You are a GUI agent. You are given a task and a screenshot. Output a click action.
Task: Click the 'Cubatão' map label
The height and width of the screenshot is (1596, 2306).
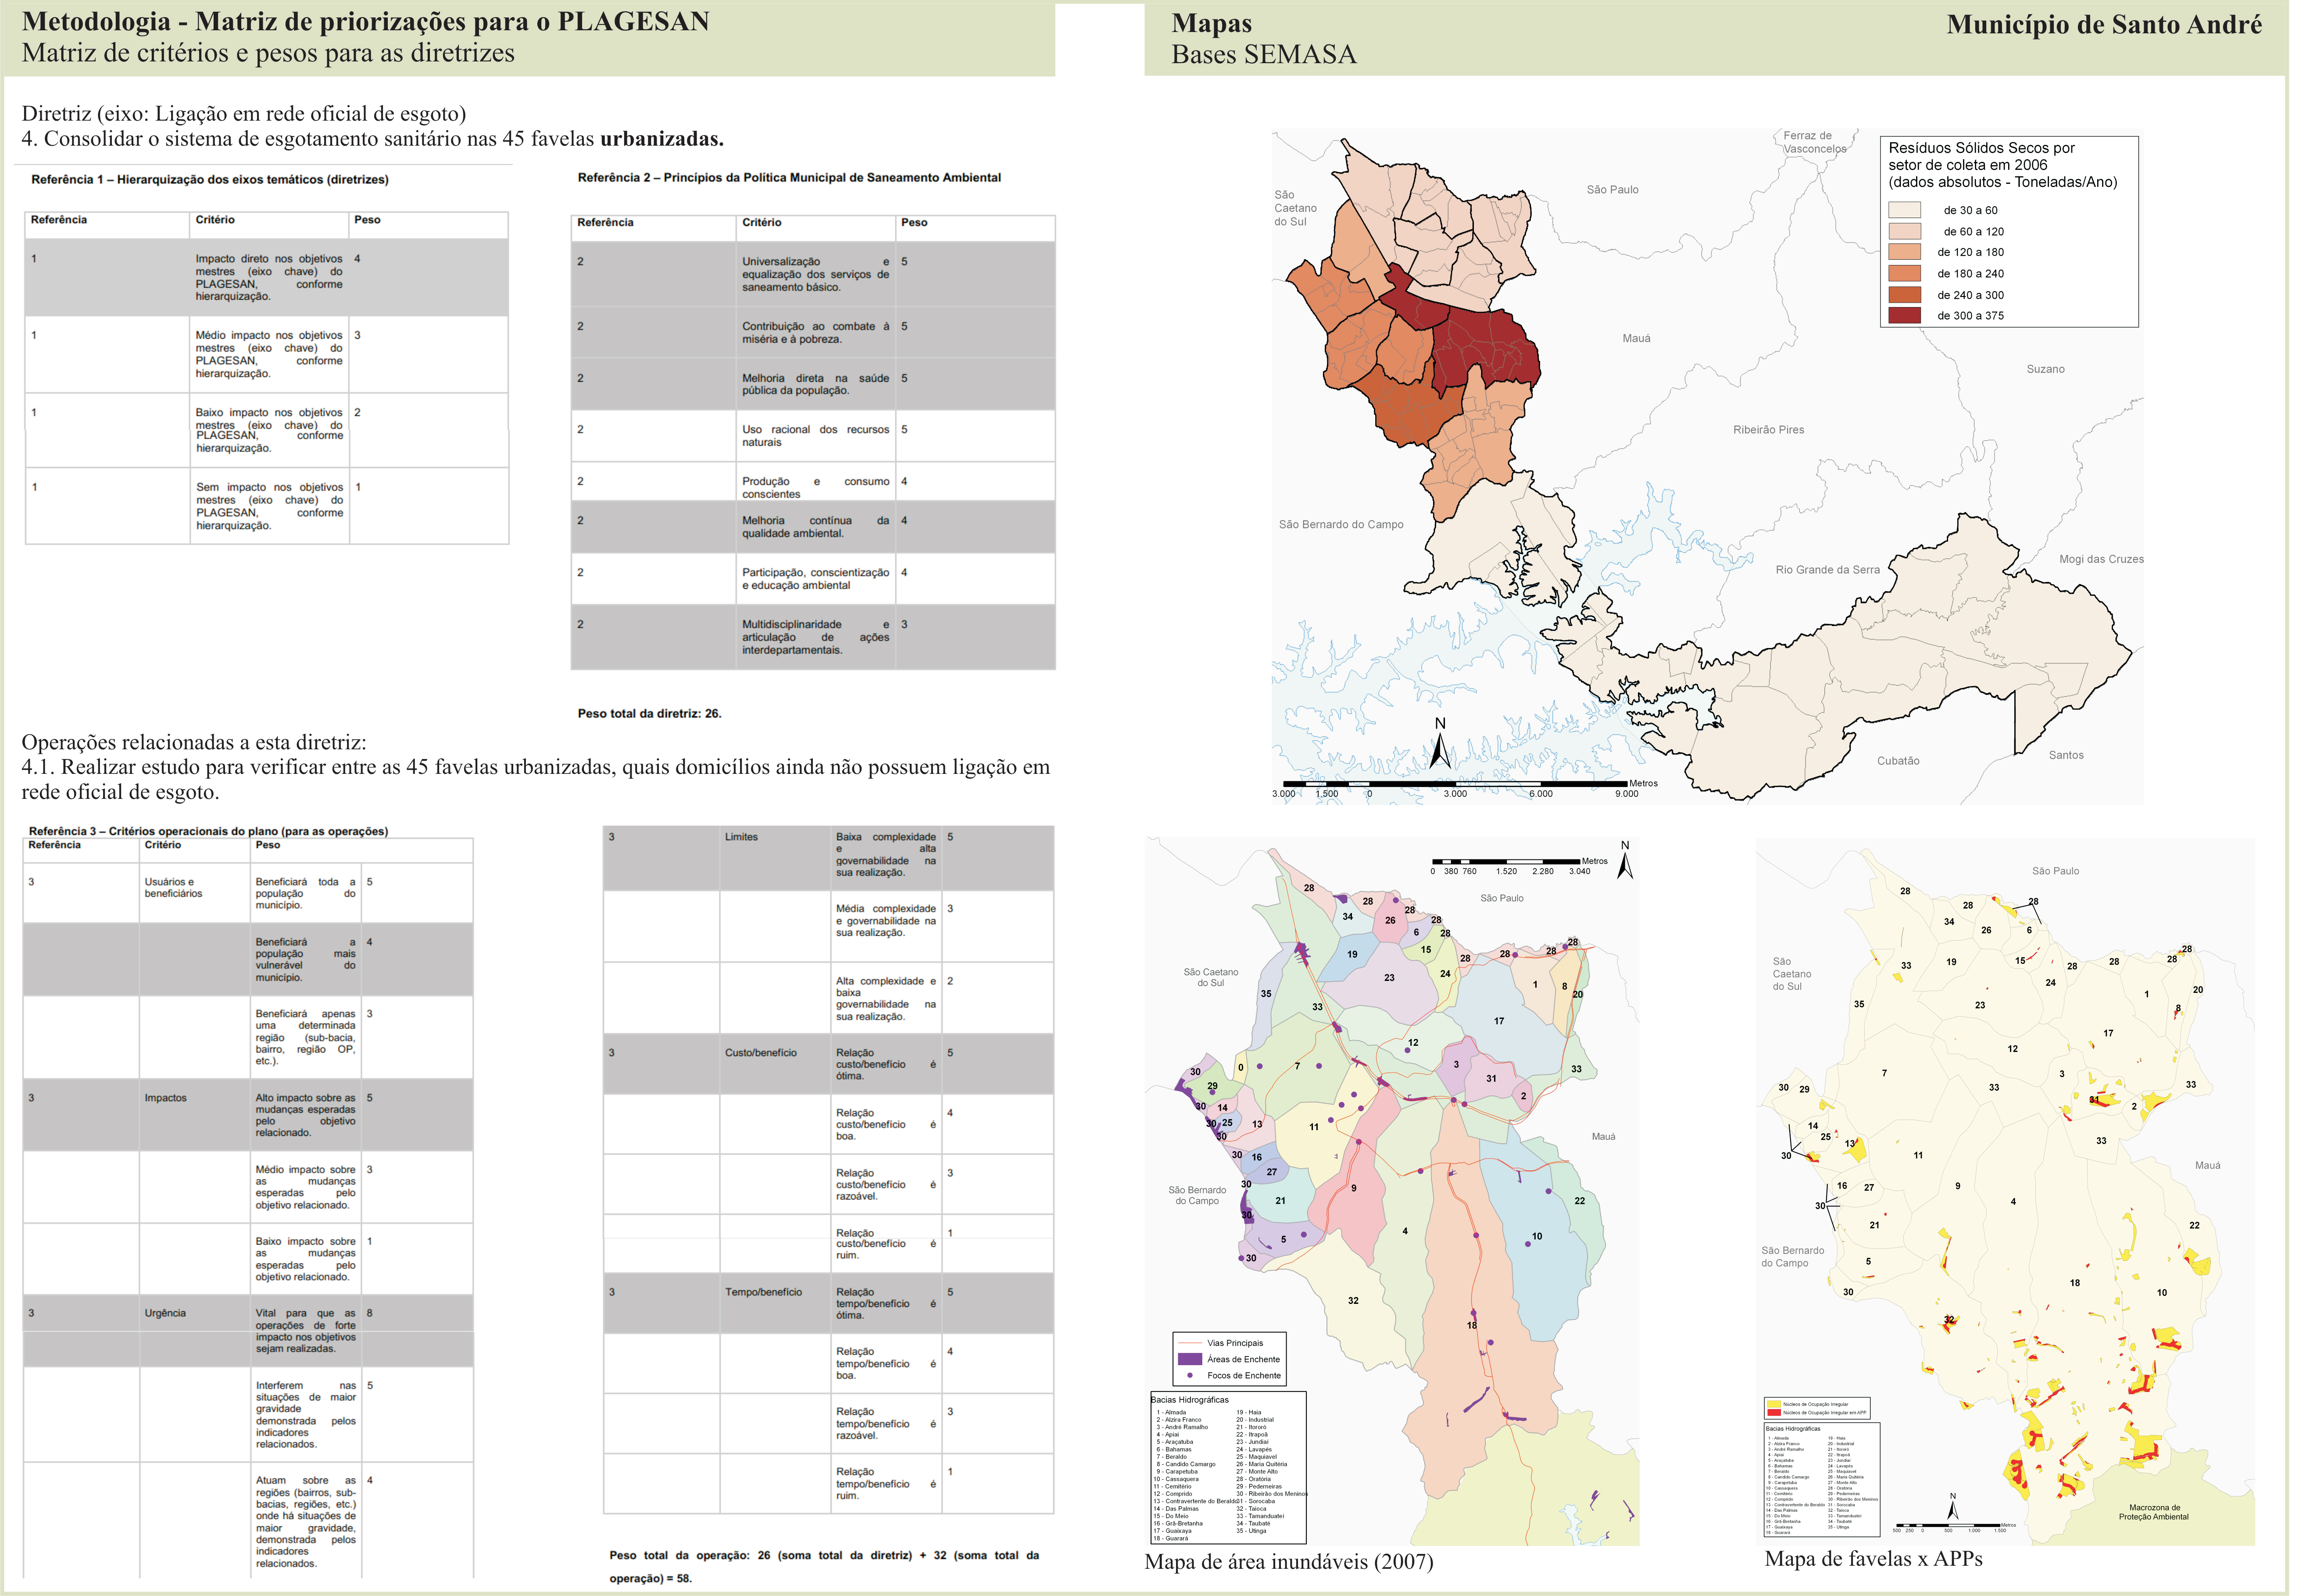(1897, 761)
